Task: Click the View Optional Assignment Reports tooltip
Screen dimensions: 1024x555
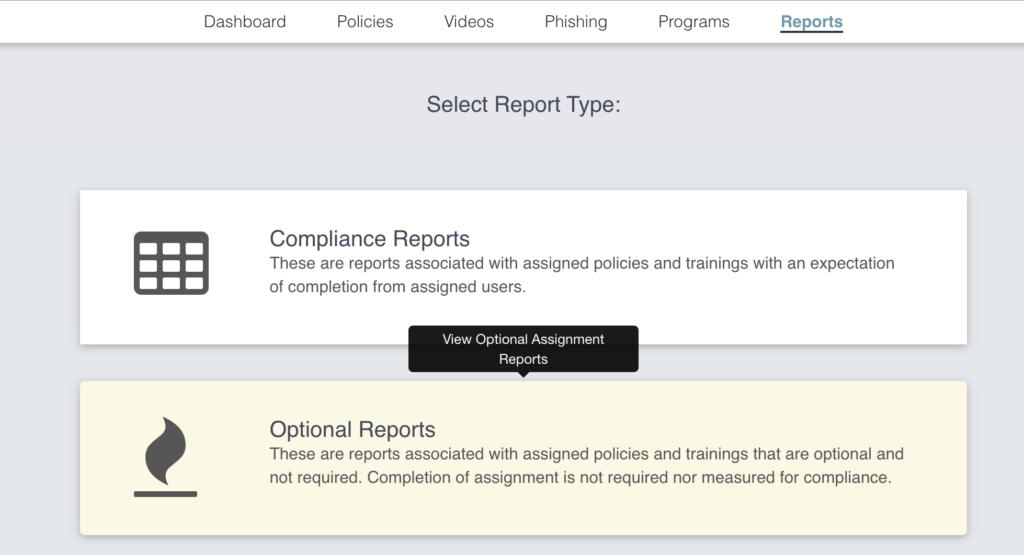Action: [x=523, y=349]
